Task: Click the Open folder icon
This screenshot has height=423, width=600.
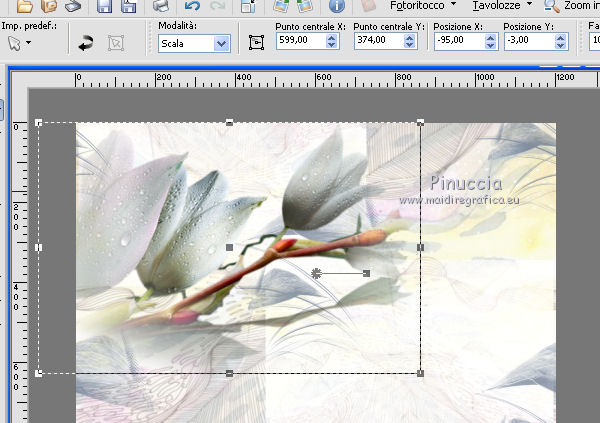Action: click(x=25, y=6)
